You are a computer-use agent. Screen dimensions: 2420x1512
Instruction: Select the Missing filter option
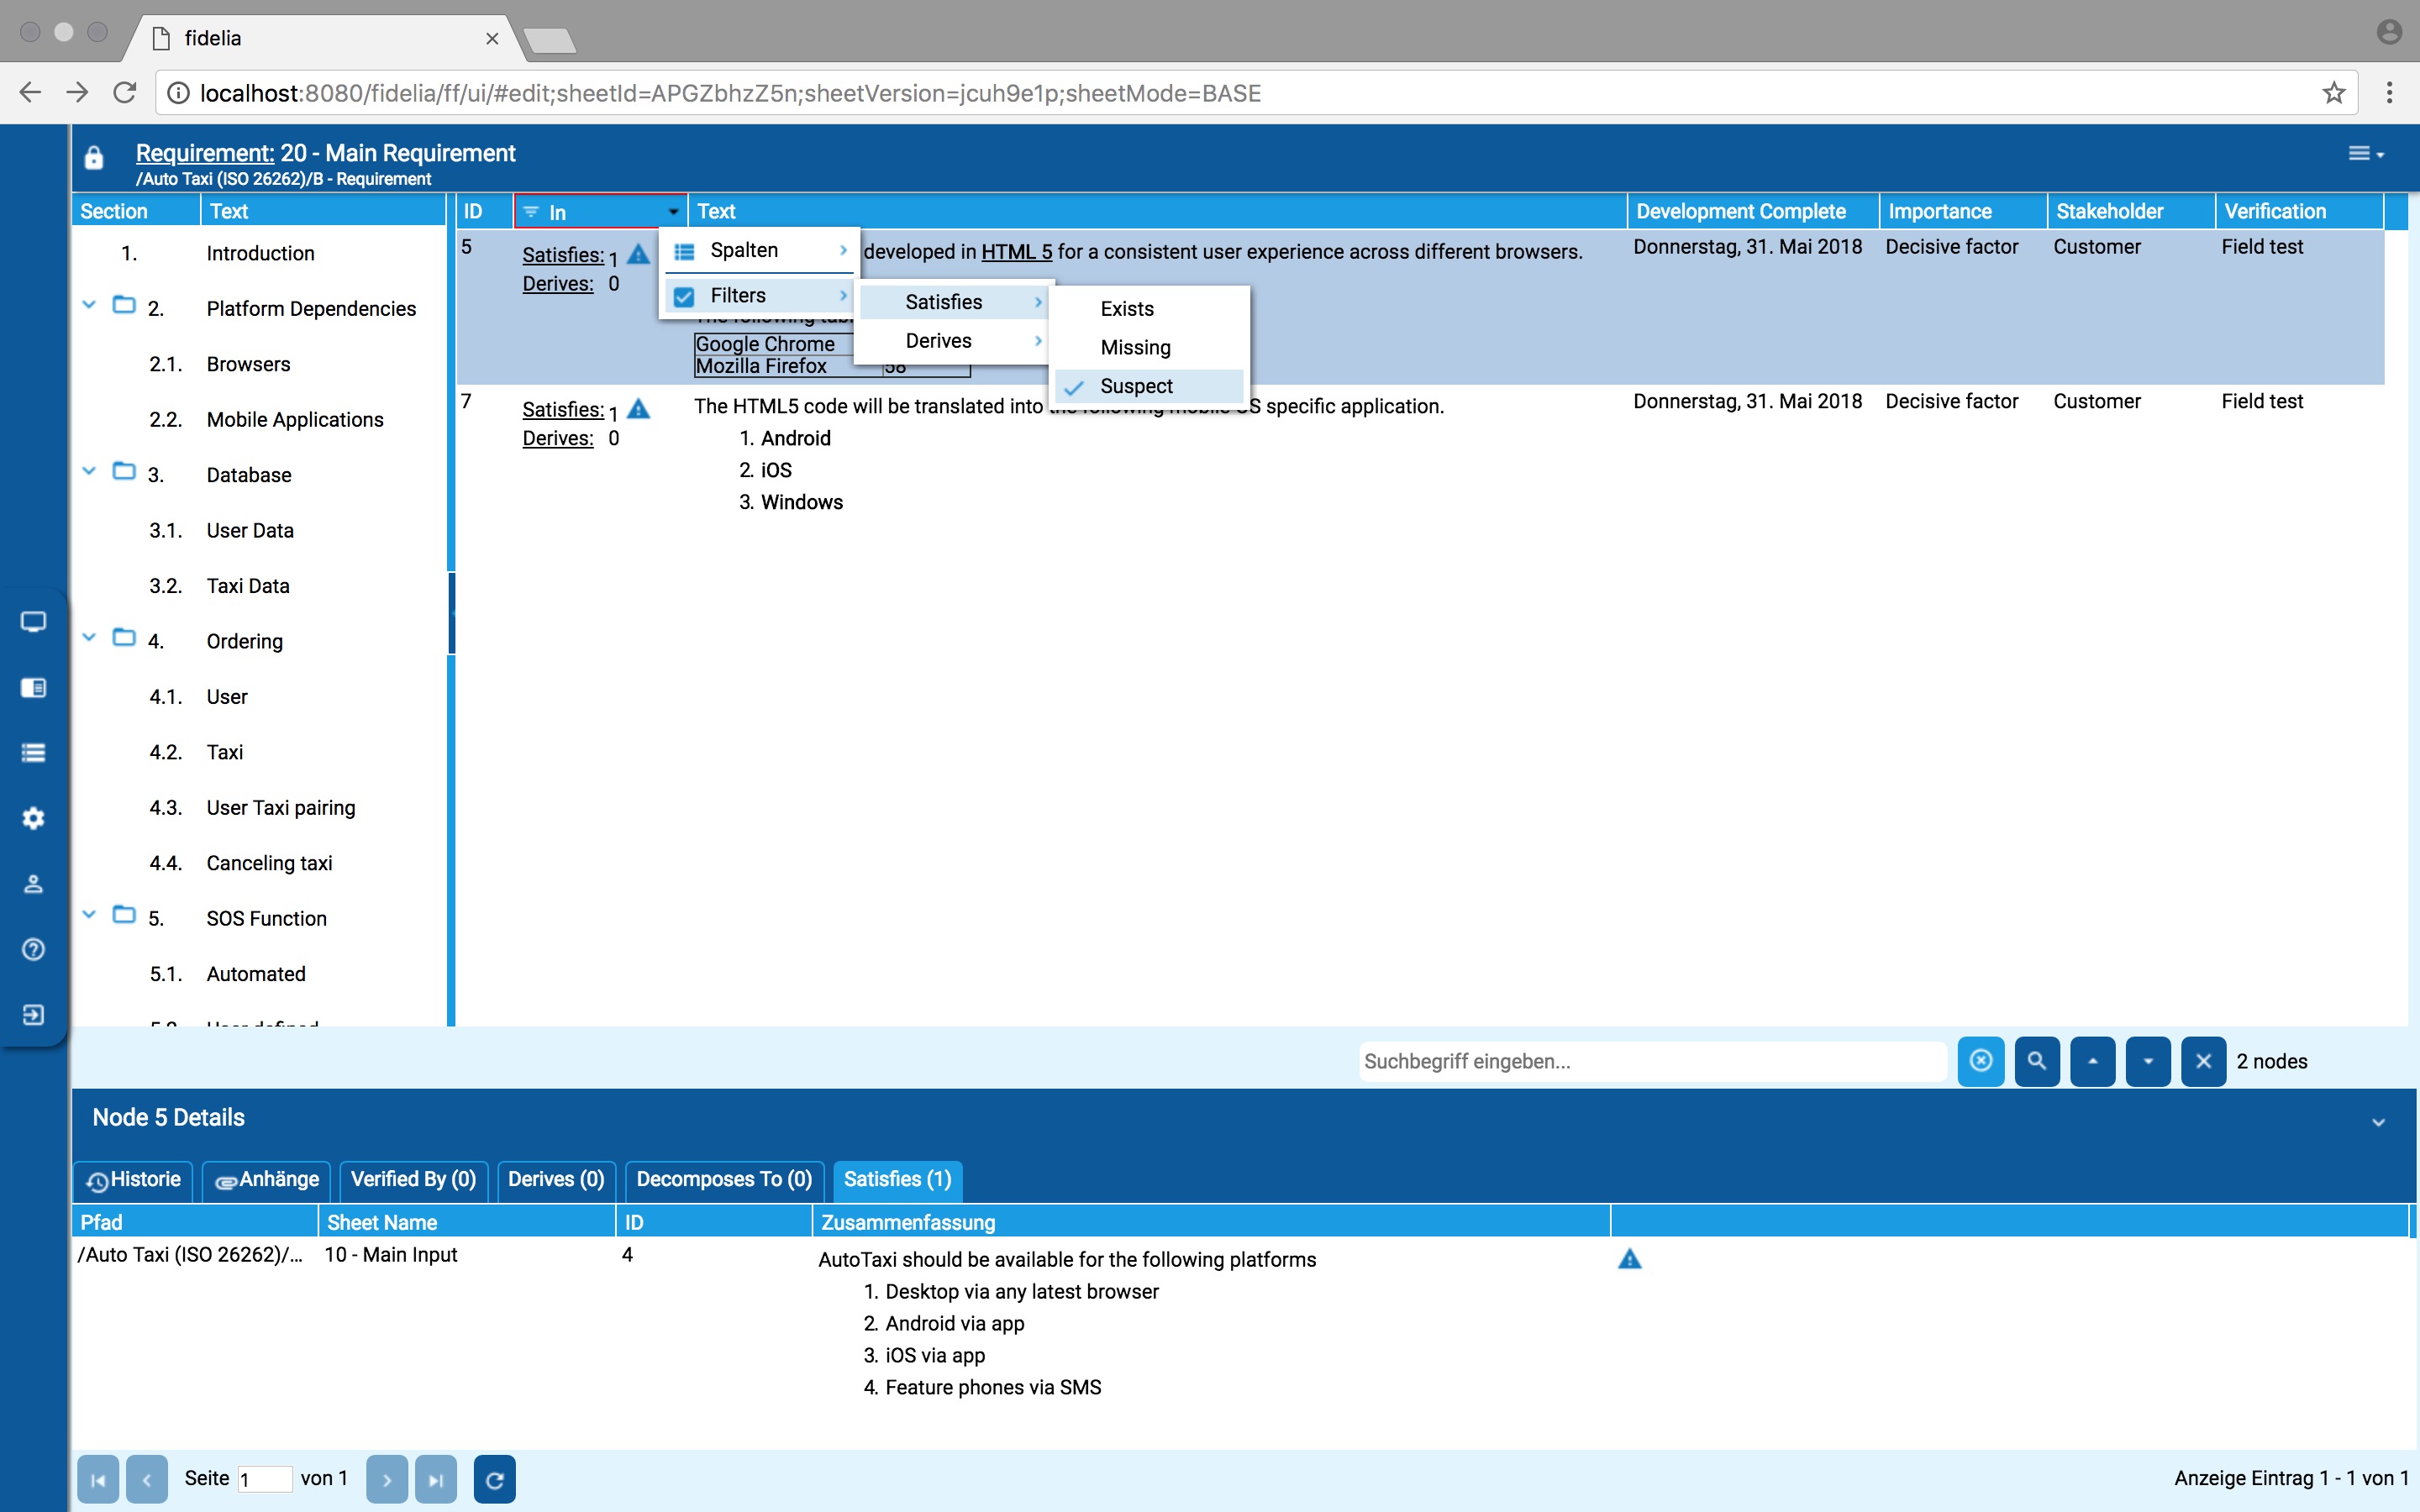point(1135,347)
